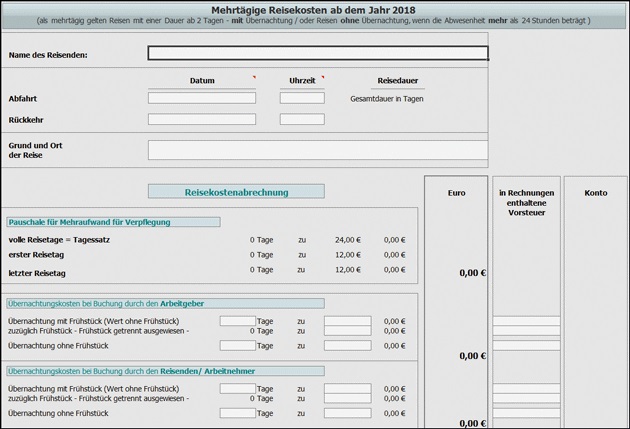The height and width of the screenshot is (429, 630).
Task: Click price field for Arbeitgeber Übernachtung mit Frühstück
Action: click(x=347, y=321)
